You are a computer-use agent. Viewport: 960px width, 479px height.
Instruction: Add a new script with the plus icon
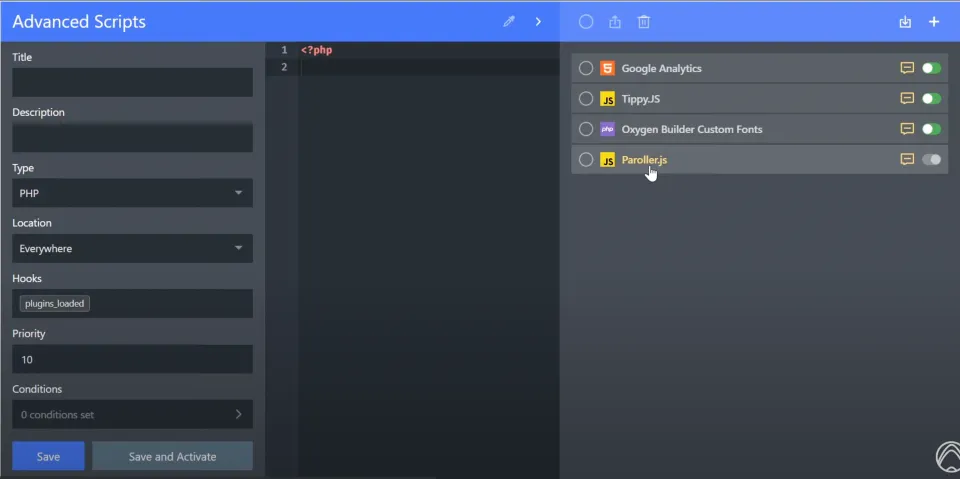pyautogui.click(x=934, y=21)
